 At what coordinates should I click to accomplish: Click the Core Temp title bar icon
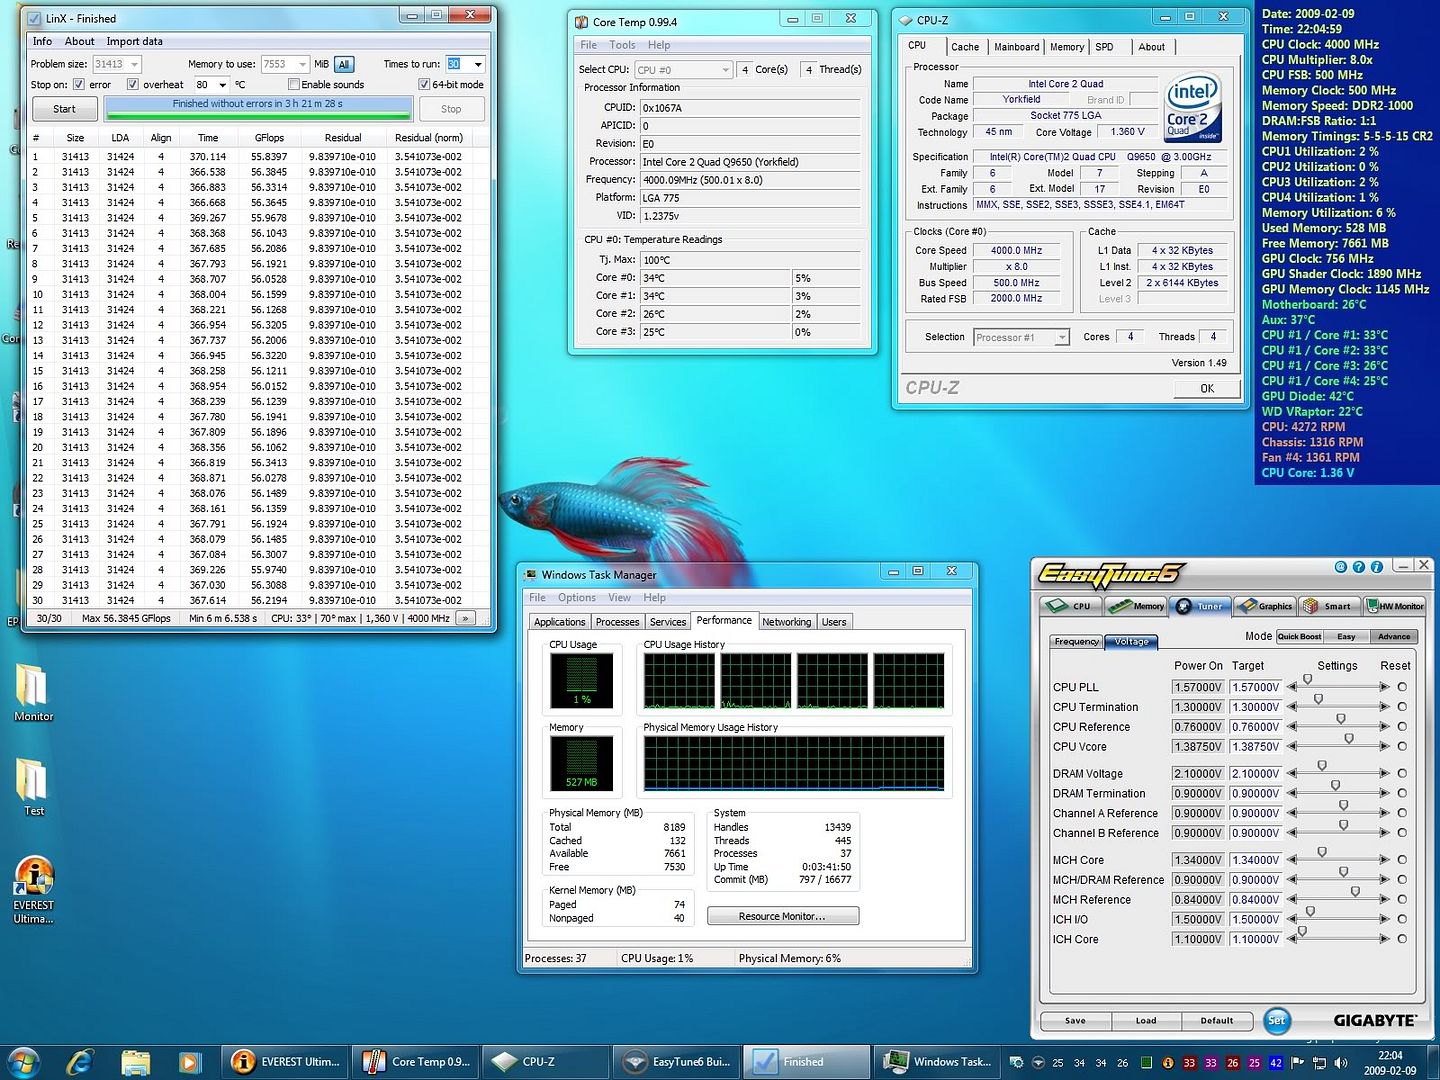(582, 22)
